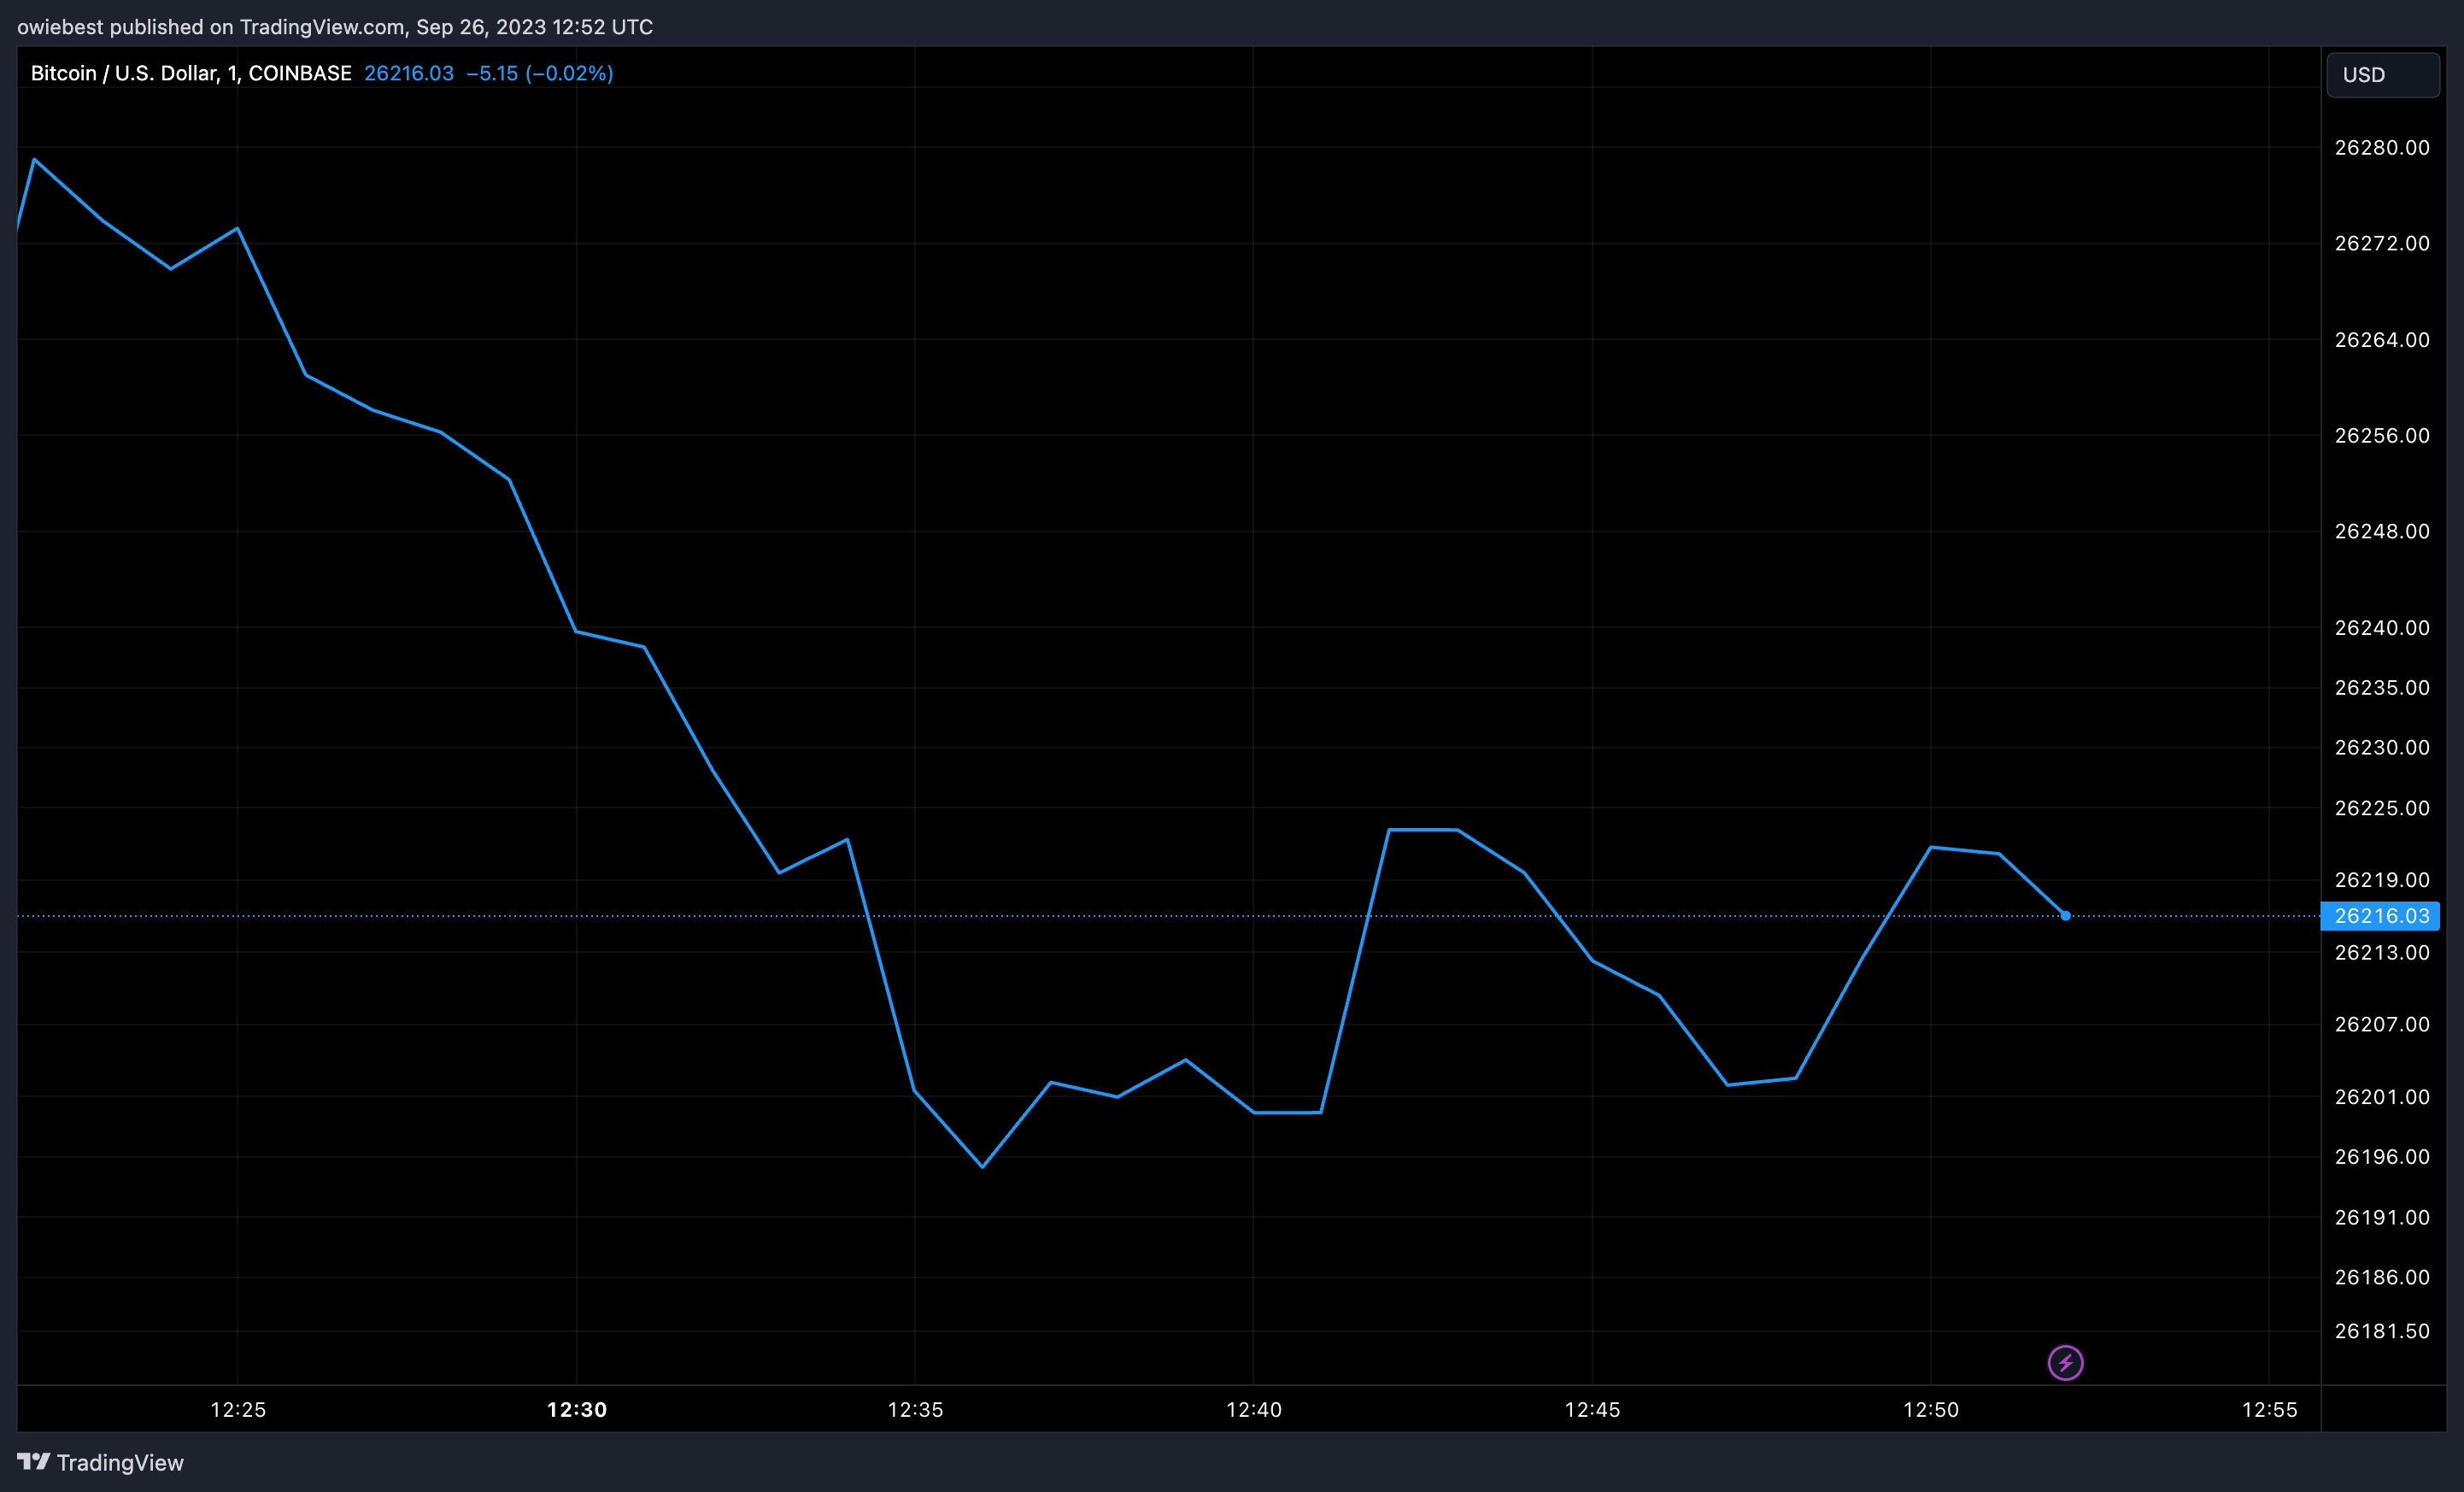
Task: Click the 26191.00 price axis label
Action: click(x=2382, y=1218)
